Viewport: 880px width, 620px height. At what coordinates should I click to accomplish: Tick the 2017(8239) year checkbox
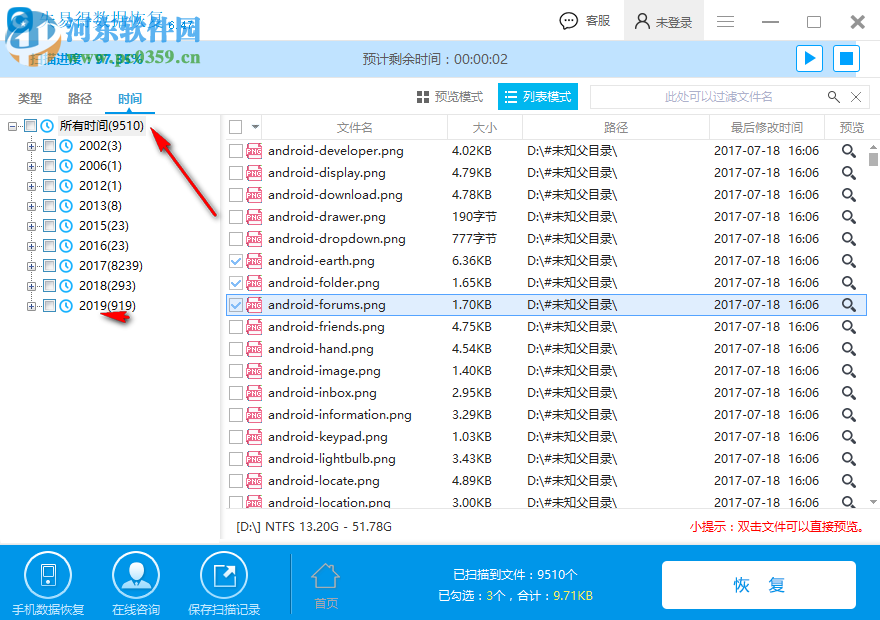49,266
